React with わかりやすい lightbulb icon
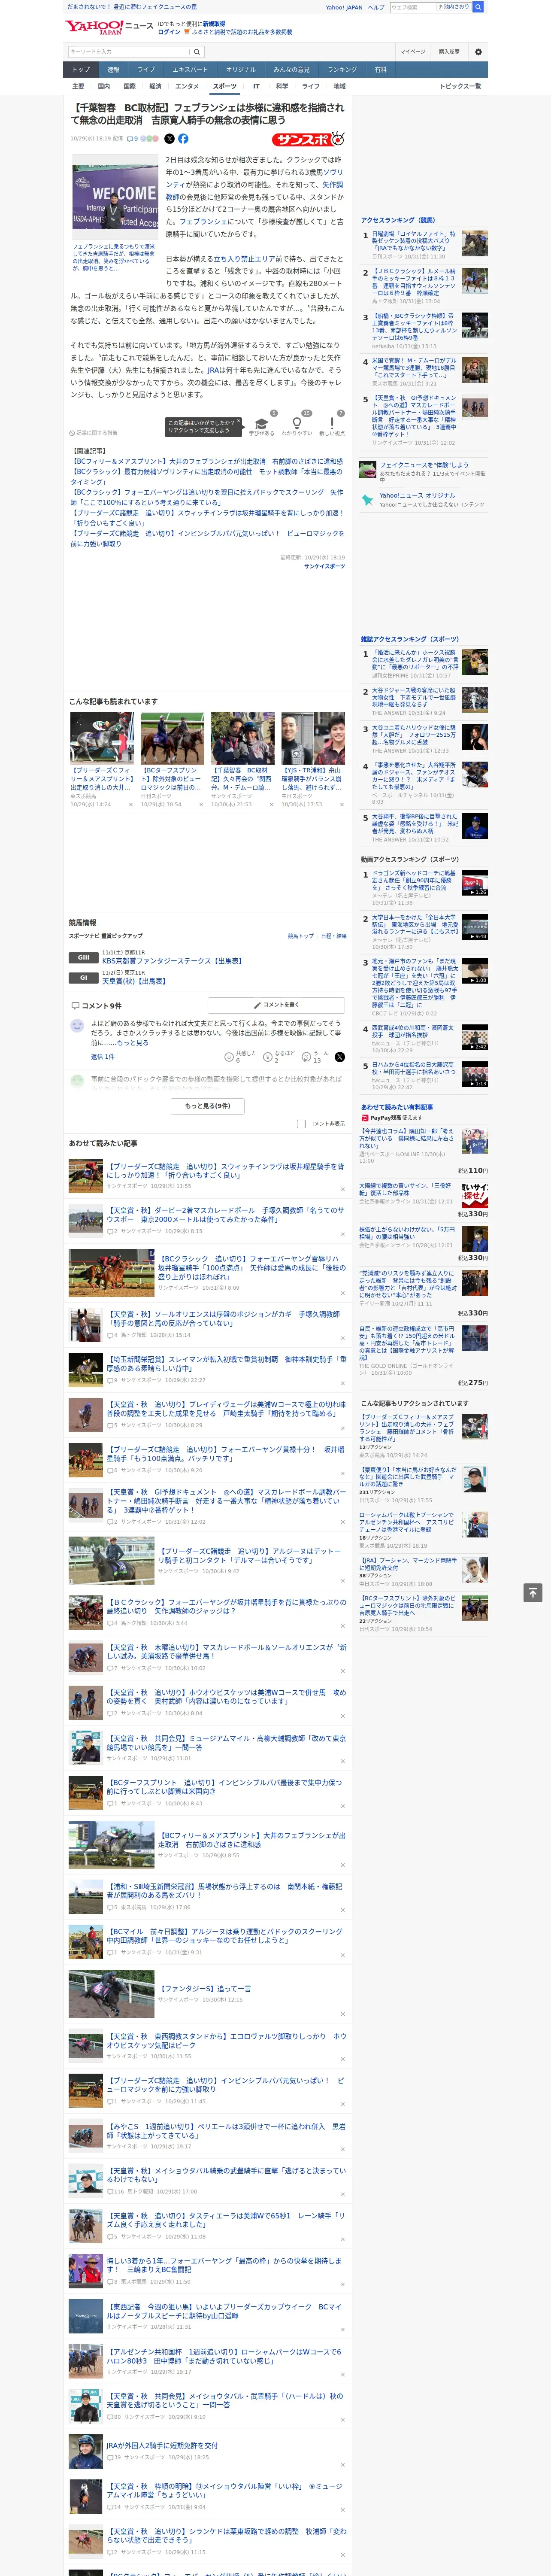 pyautogui.click(x=296, y=424)
